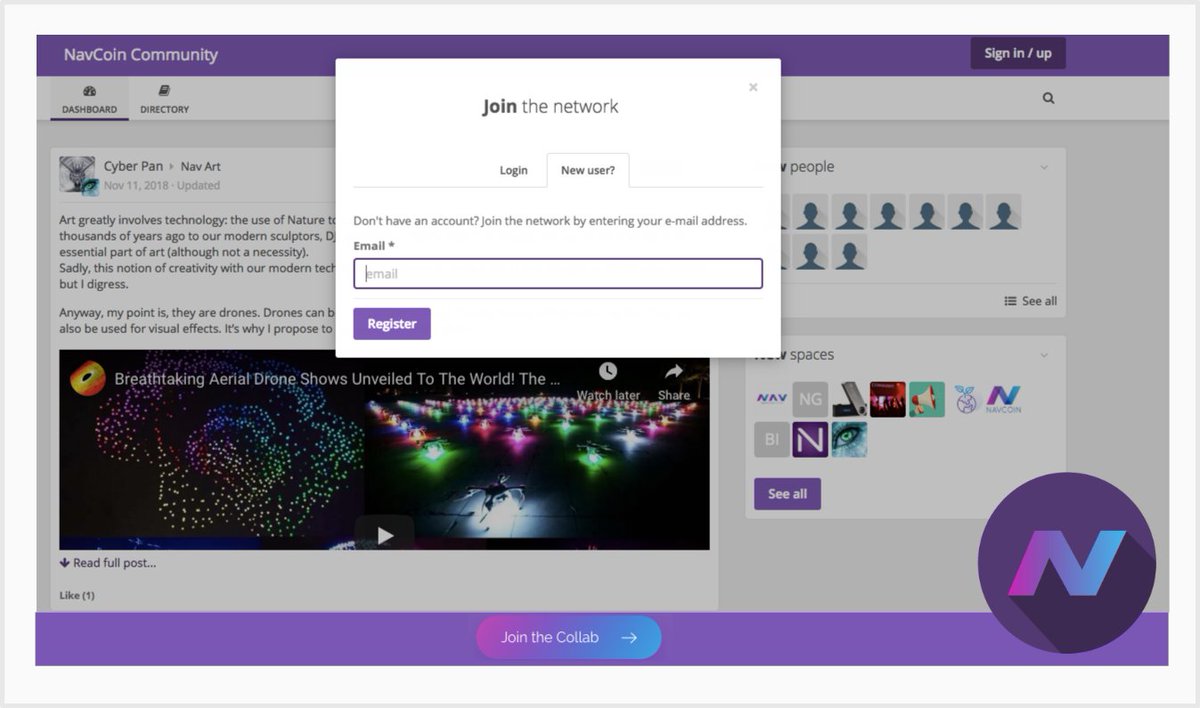
Task: Click the video Share arrow icon
Action: tap(674, 372)
